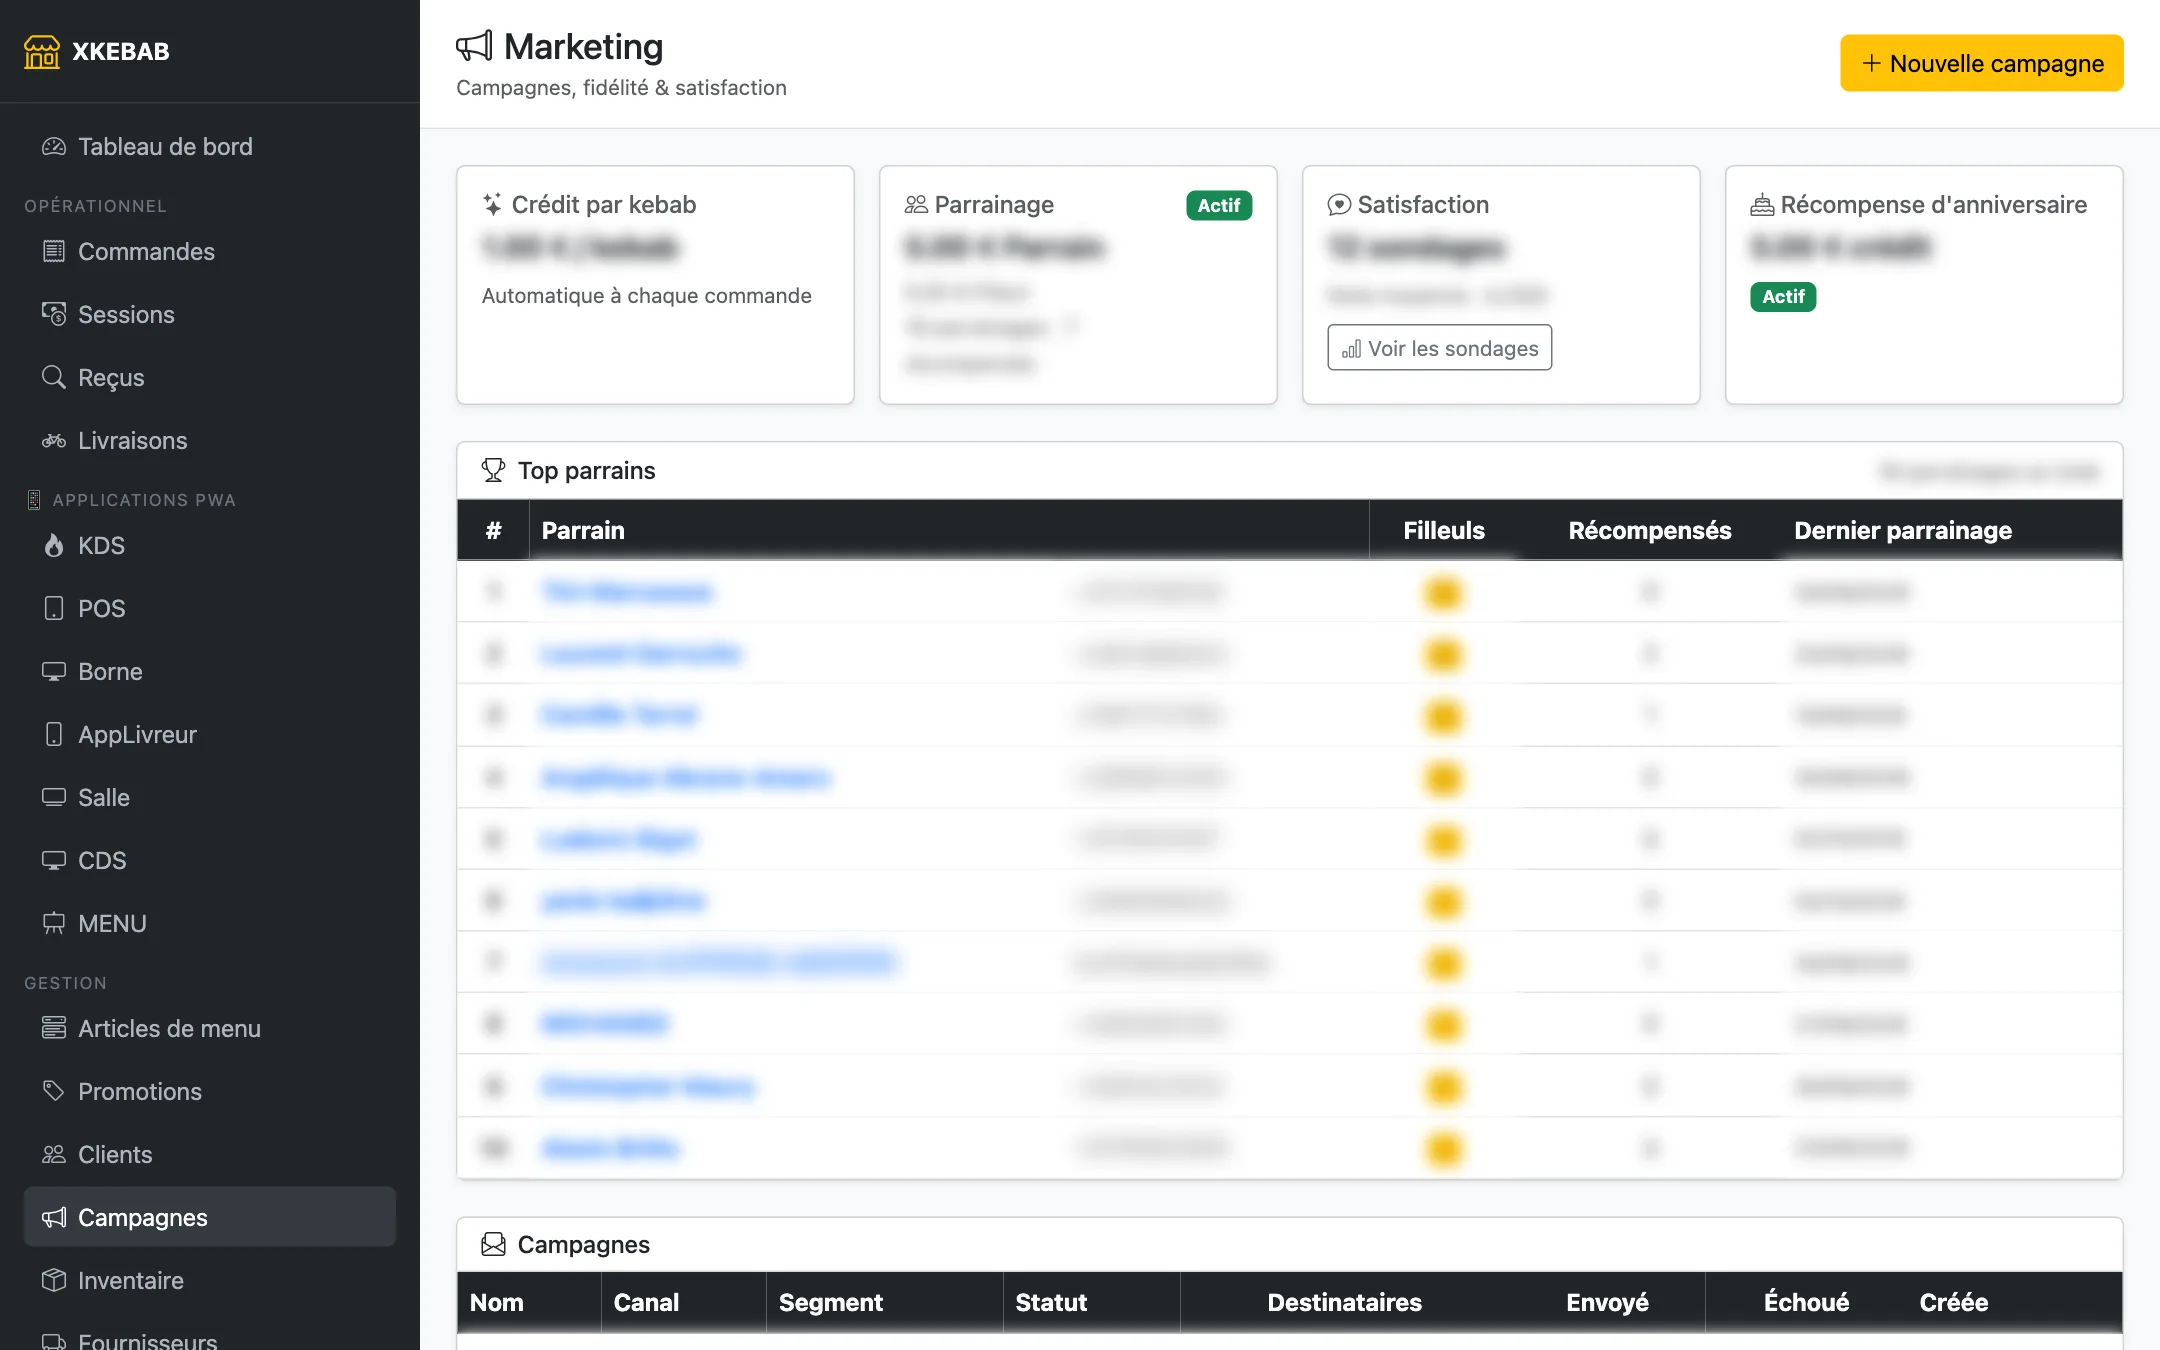Click the Top parrains trophy icon
Image resolution: width=2160 pixels, height=1350 pixels.
coord(493,471)
